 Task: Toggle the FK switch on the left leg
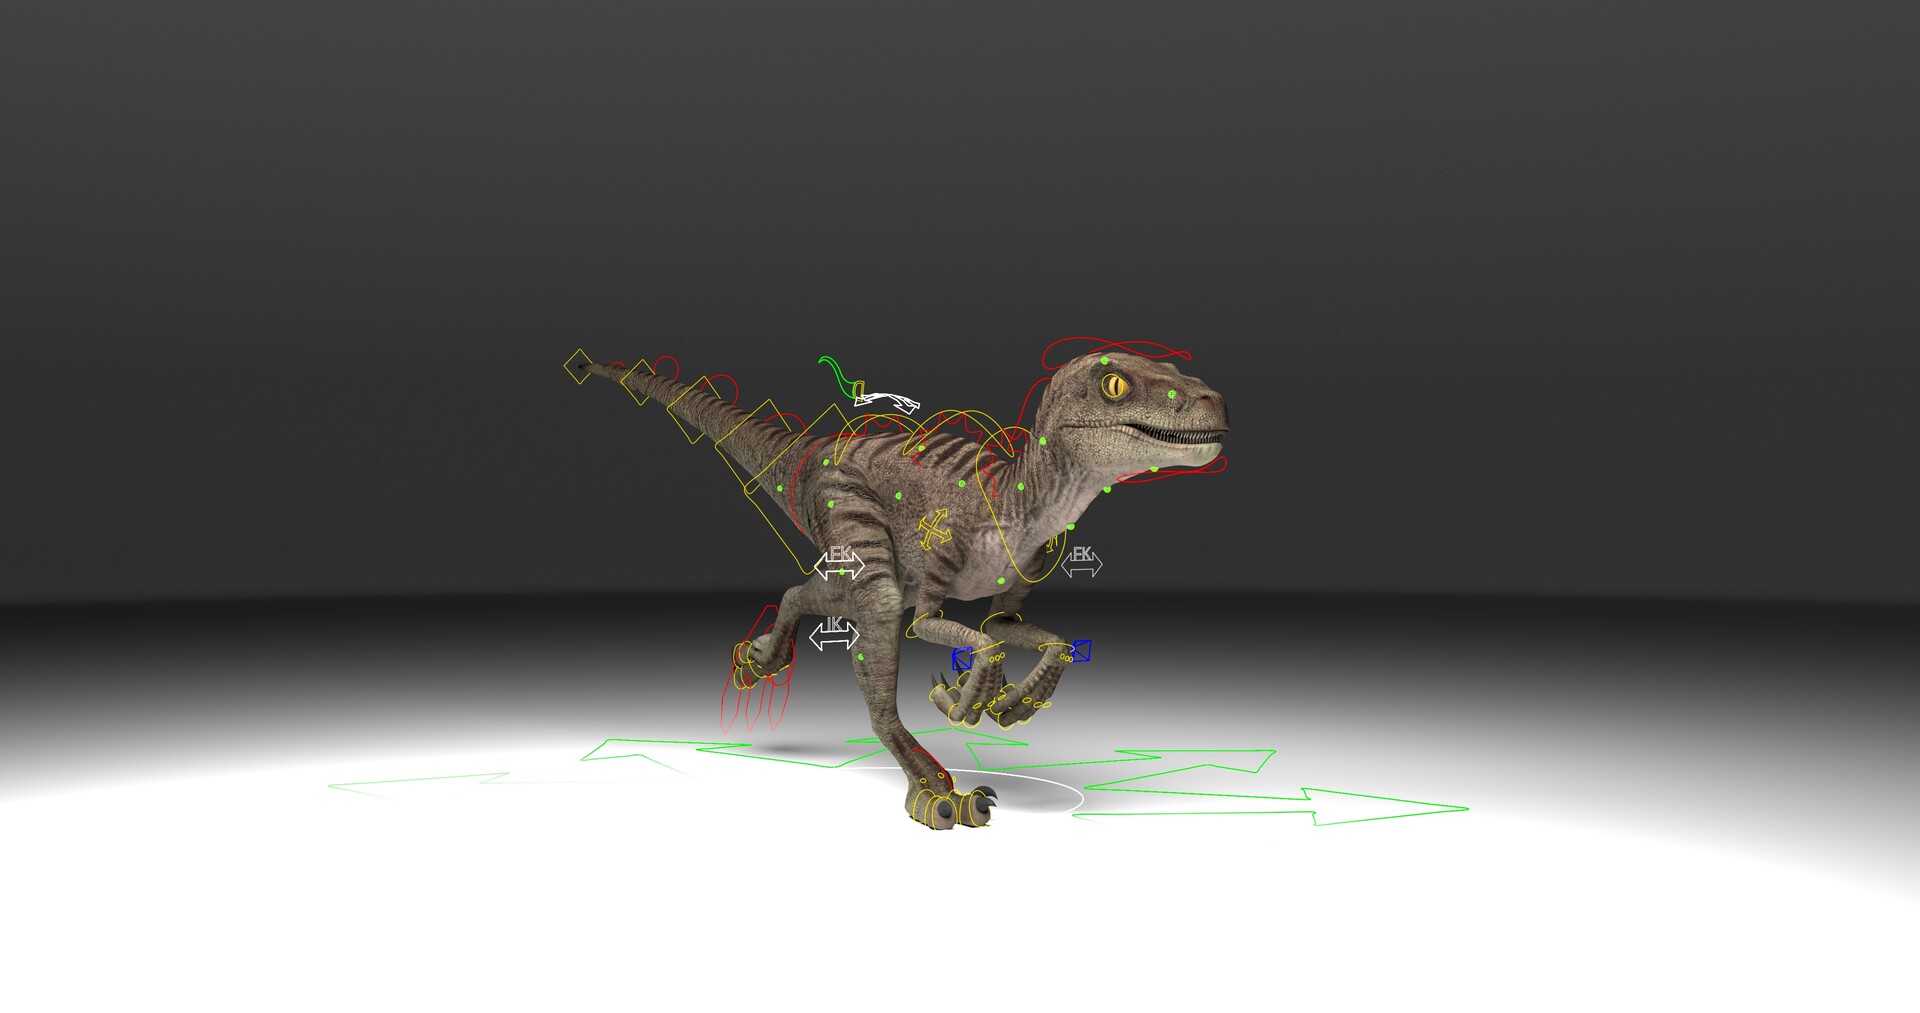pyautogui.click(x=840, y=563)
